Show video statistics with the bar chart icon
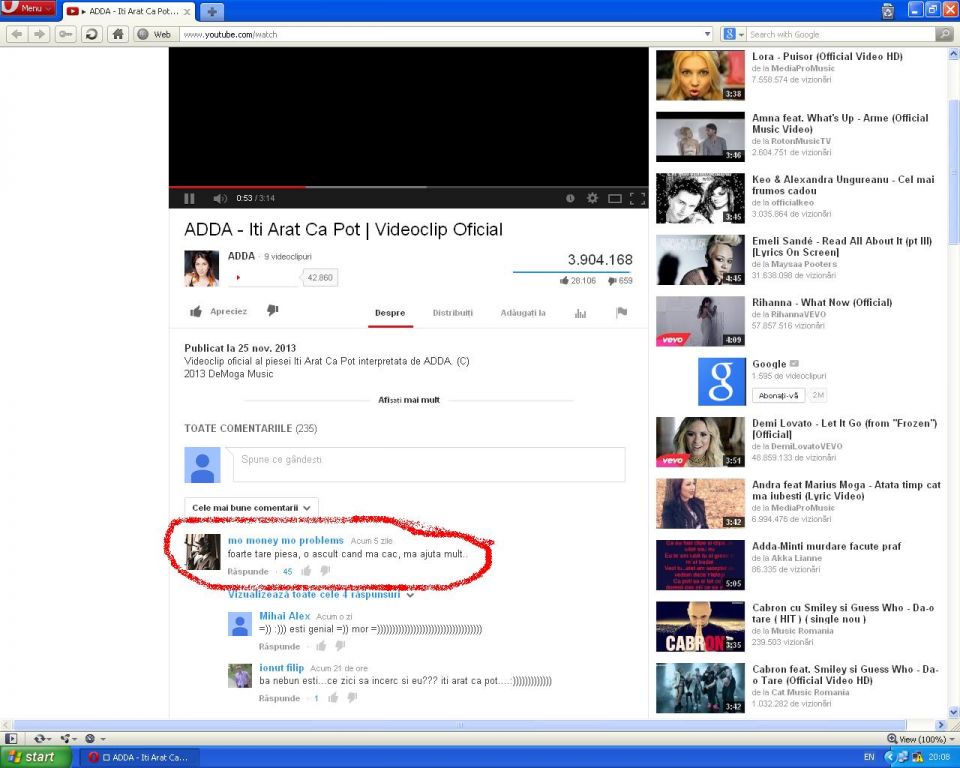 pos(580,313)
